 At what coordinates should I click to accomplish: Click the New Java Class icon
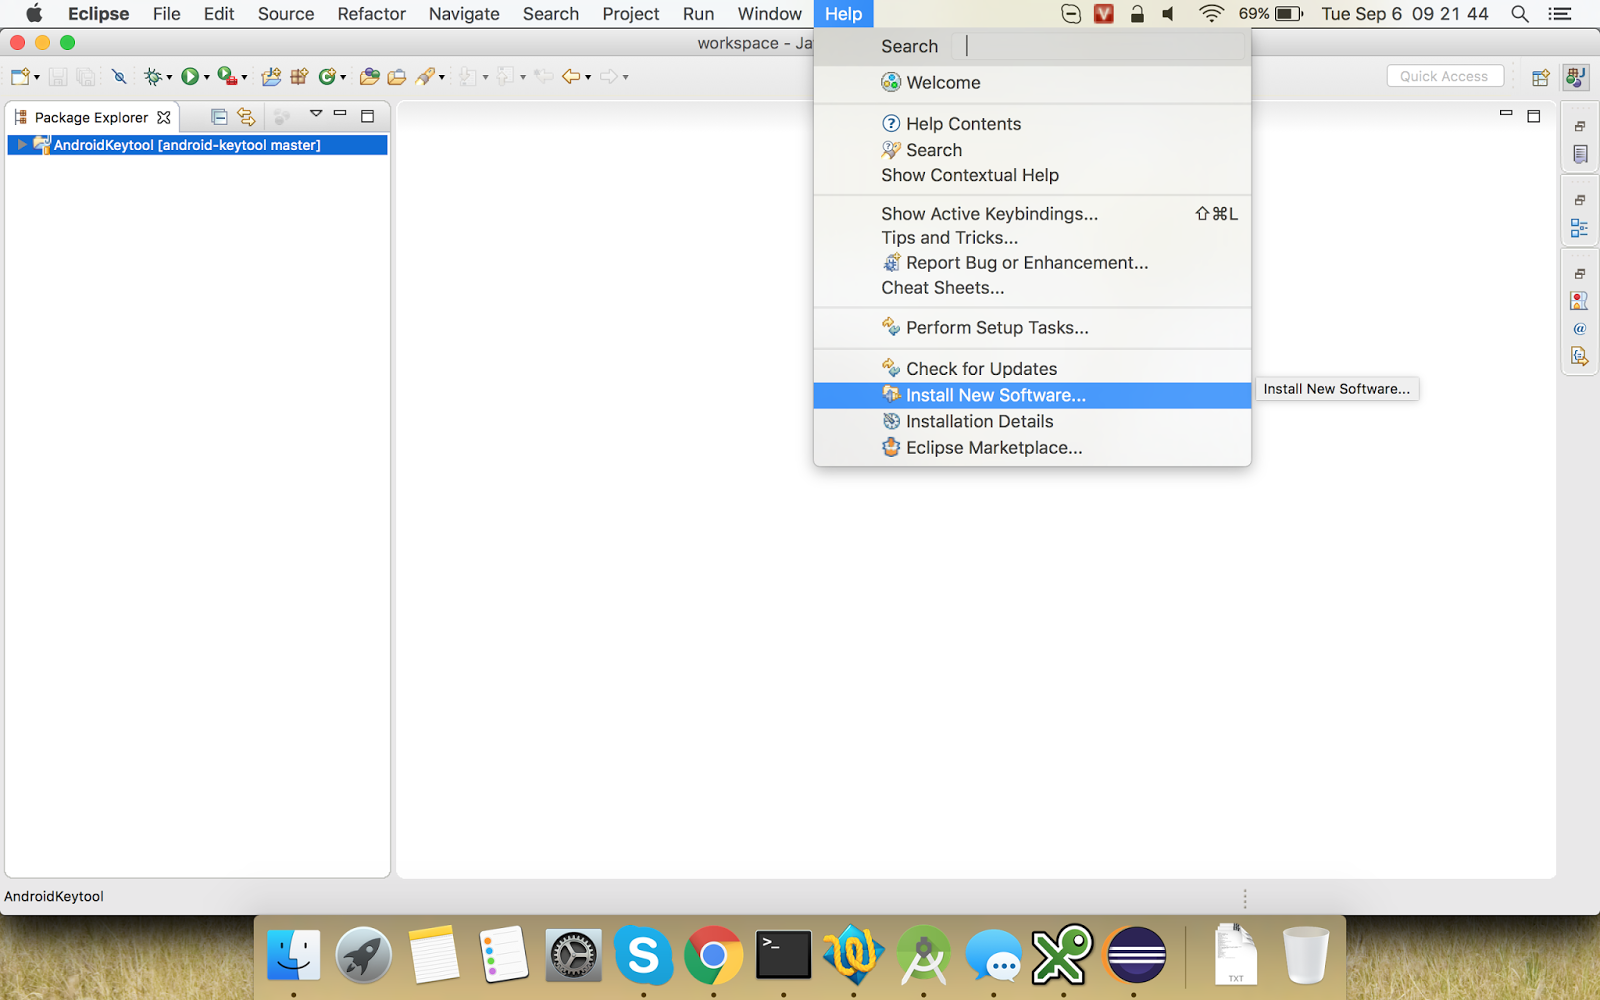(327, 77)
